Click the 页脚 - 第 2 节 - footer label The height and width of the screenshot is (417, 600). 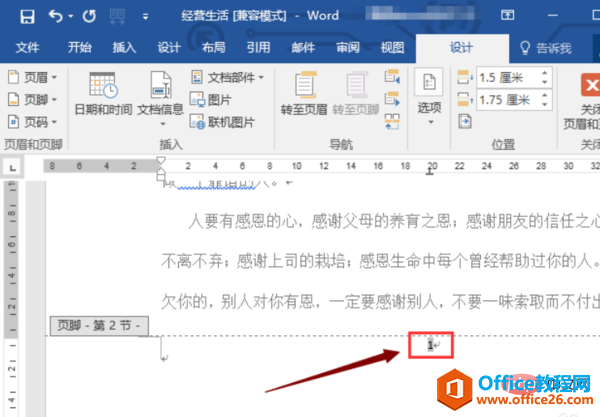99,326
